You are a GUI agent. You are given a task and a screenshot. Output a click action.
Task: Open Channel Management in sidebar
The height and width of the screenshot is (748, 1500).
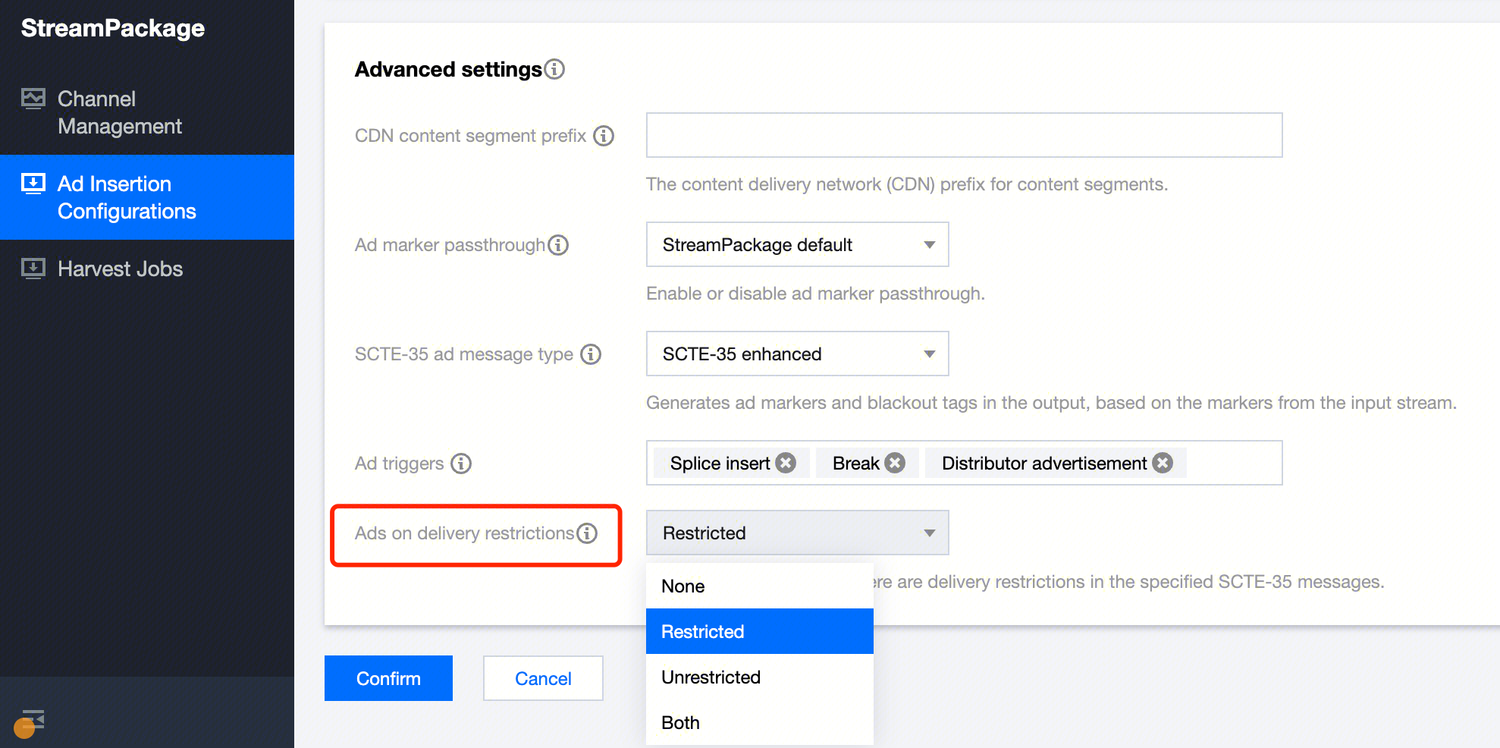(119, 113)
